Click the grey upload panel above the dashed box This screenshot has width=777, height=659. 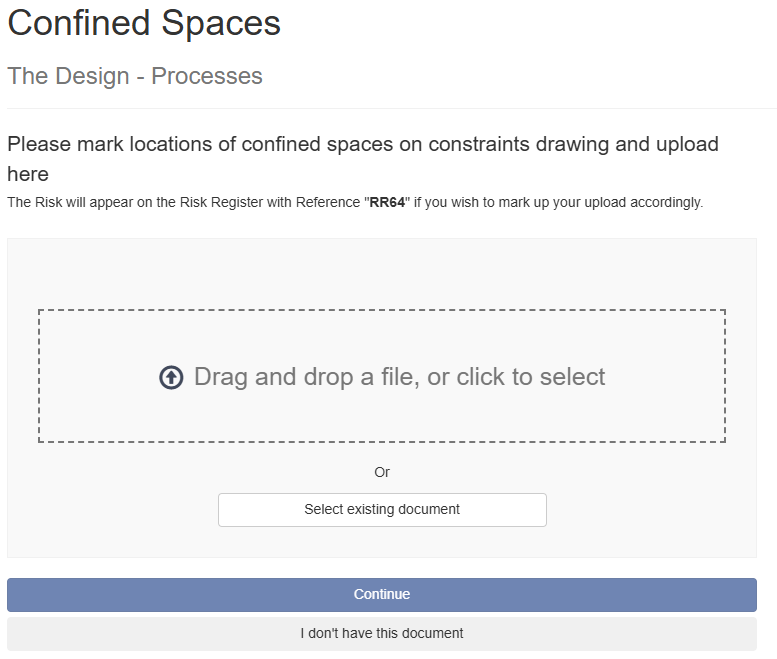click(382, 274)
